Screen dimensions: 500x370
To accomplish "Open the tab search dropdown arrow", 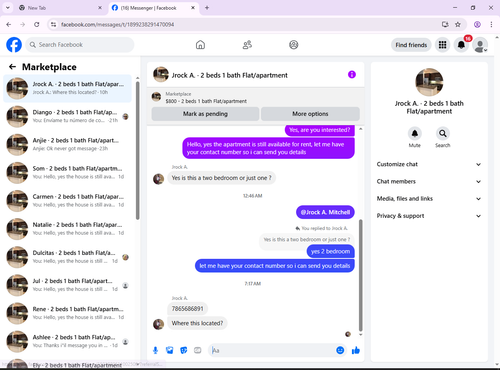I will pyautogui.click(x=8, y=8).
